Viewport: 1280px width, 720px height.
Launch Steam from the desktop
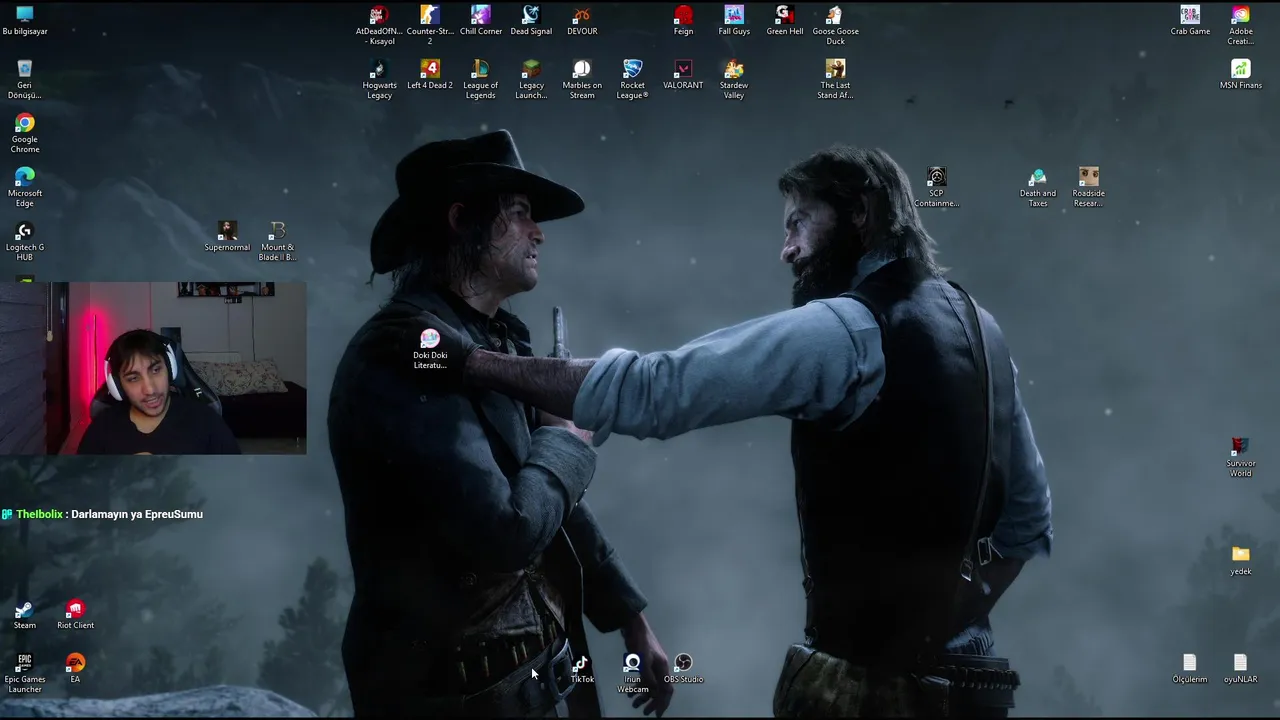click(25, 614)
